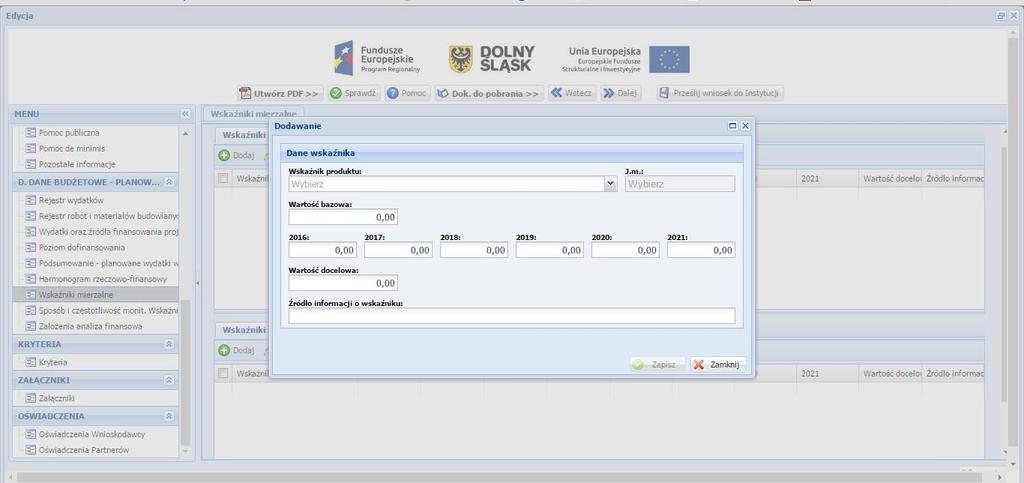Click the Wskaźnik produktu combo field
This screenshot has height=483, width=1024.
coord(447,184)
